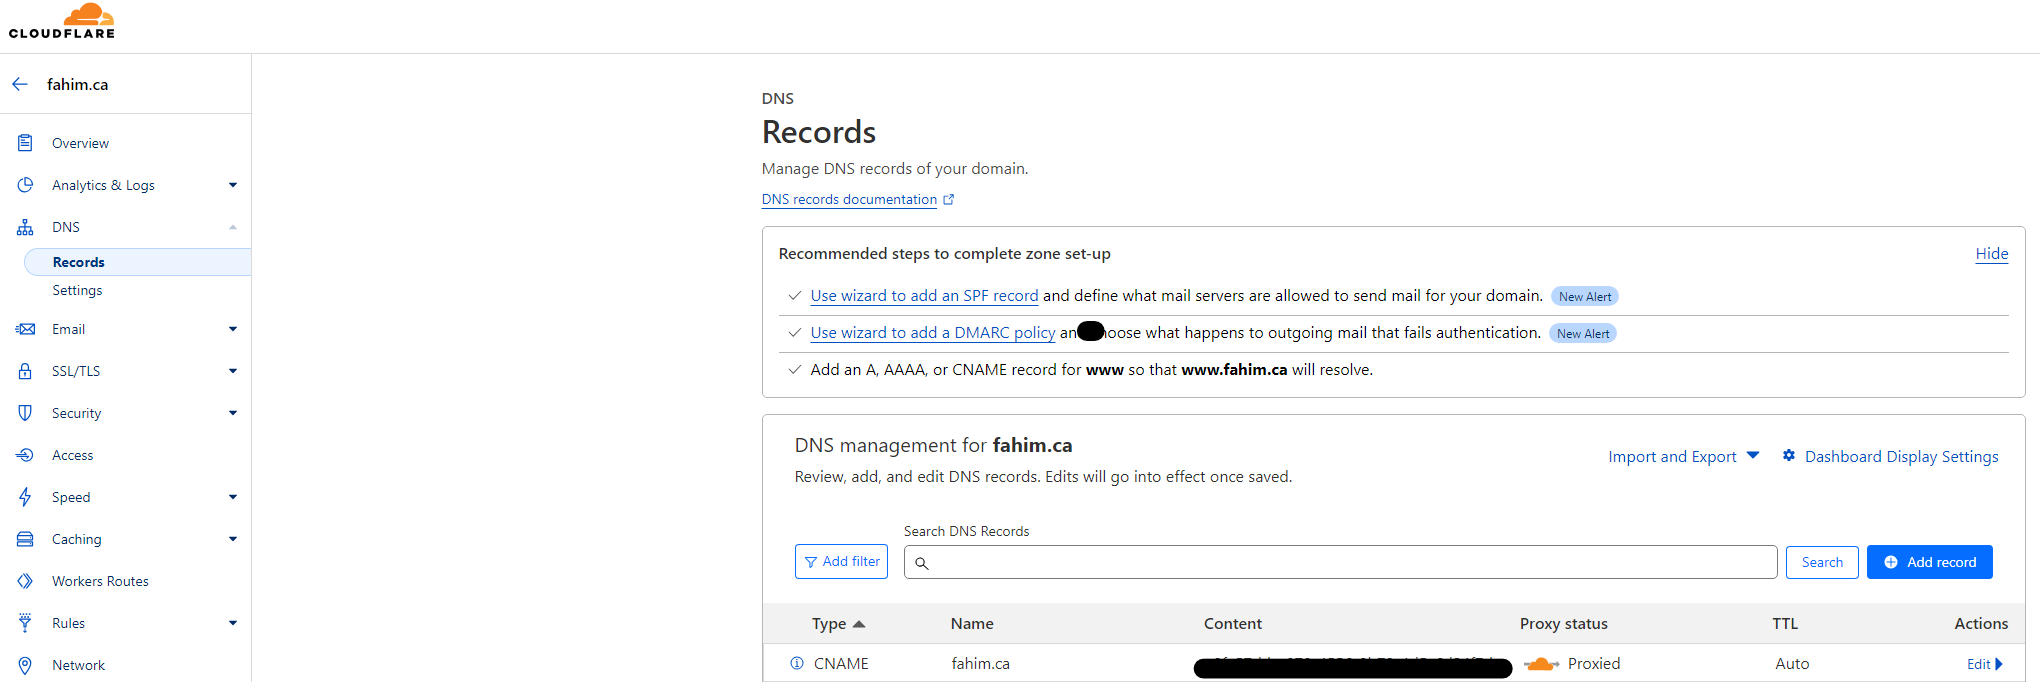Viewport: 2040px width, 682px height.
Task: Click the Add record button
Action: 1929,562
